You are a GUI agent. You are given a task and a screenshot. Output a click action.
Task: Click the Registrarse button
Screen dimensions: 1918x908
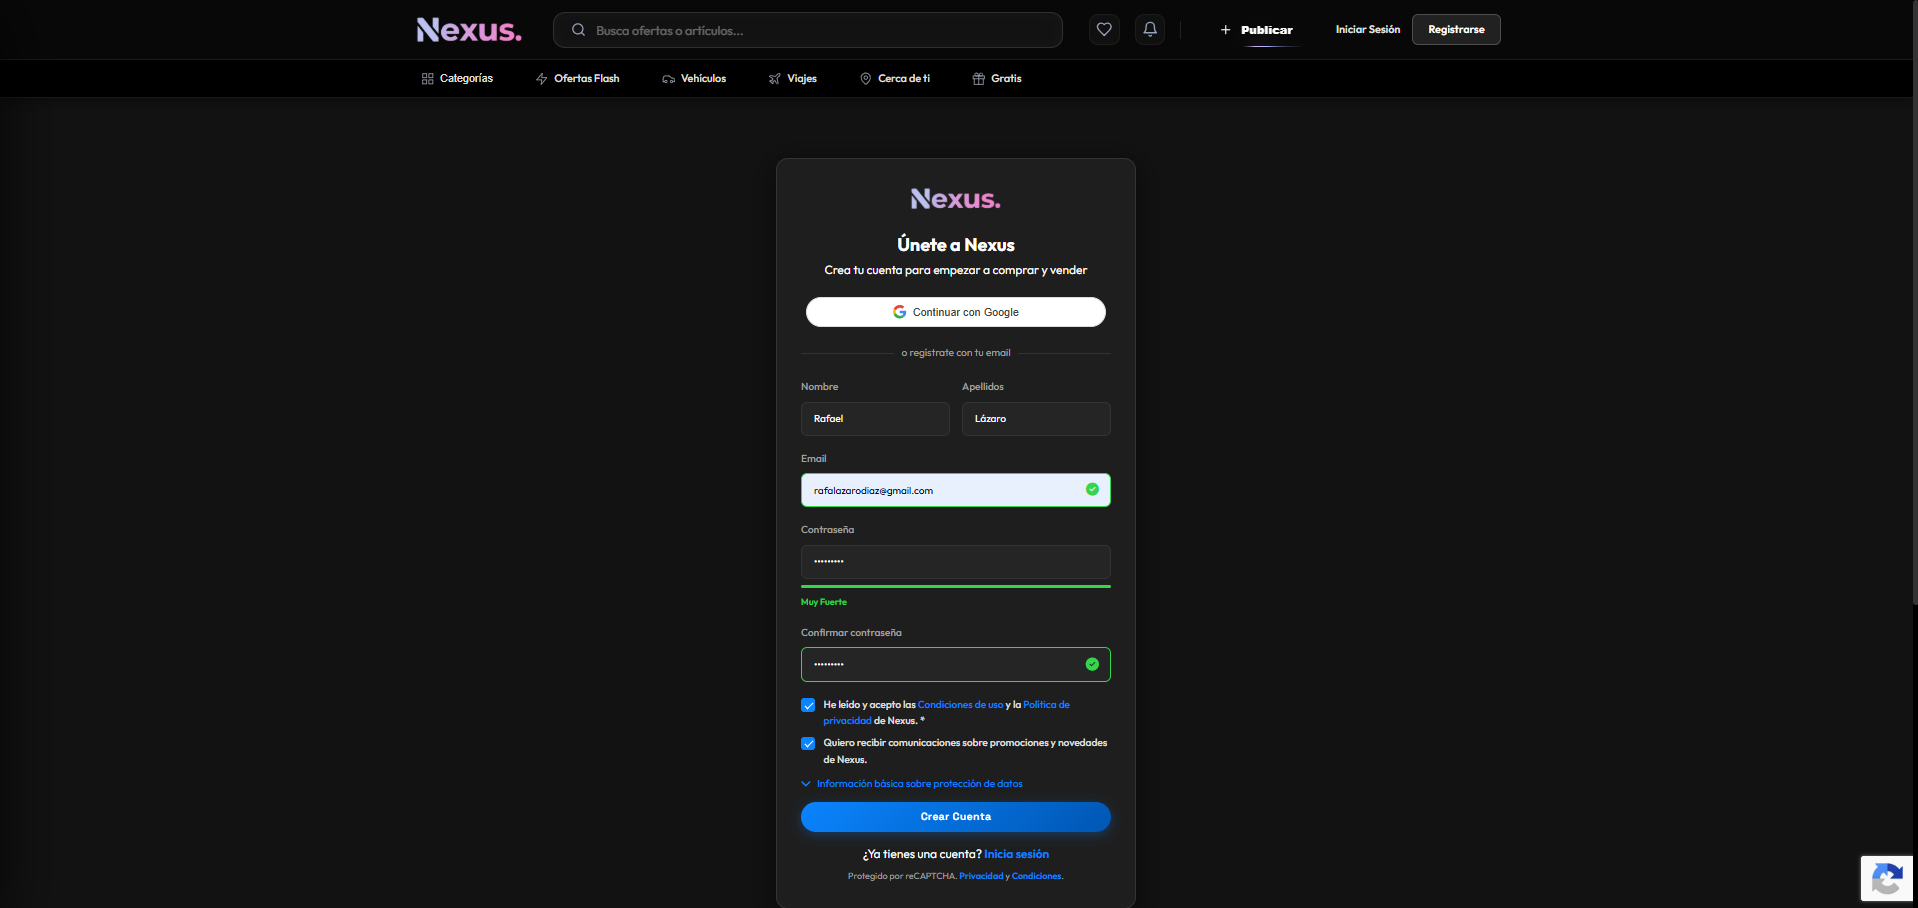click(1456, 30)
